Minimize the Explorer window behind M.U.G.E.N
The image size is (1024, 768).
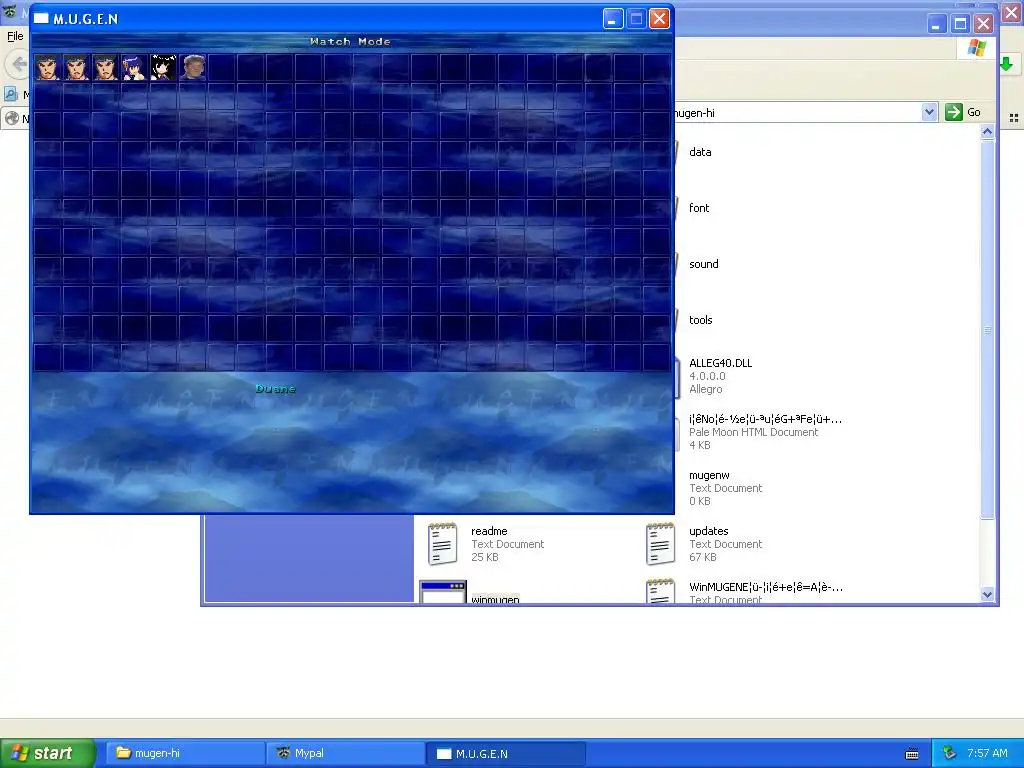tap(937, 24)
